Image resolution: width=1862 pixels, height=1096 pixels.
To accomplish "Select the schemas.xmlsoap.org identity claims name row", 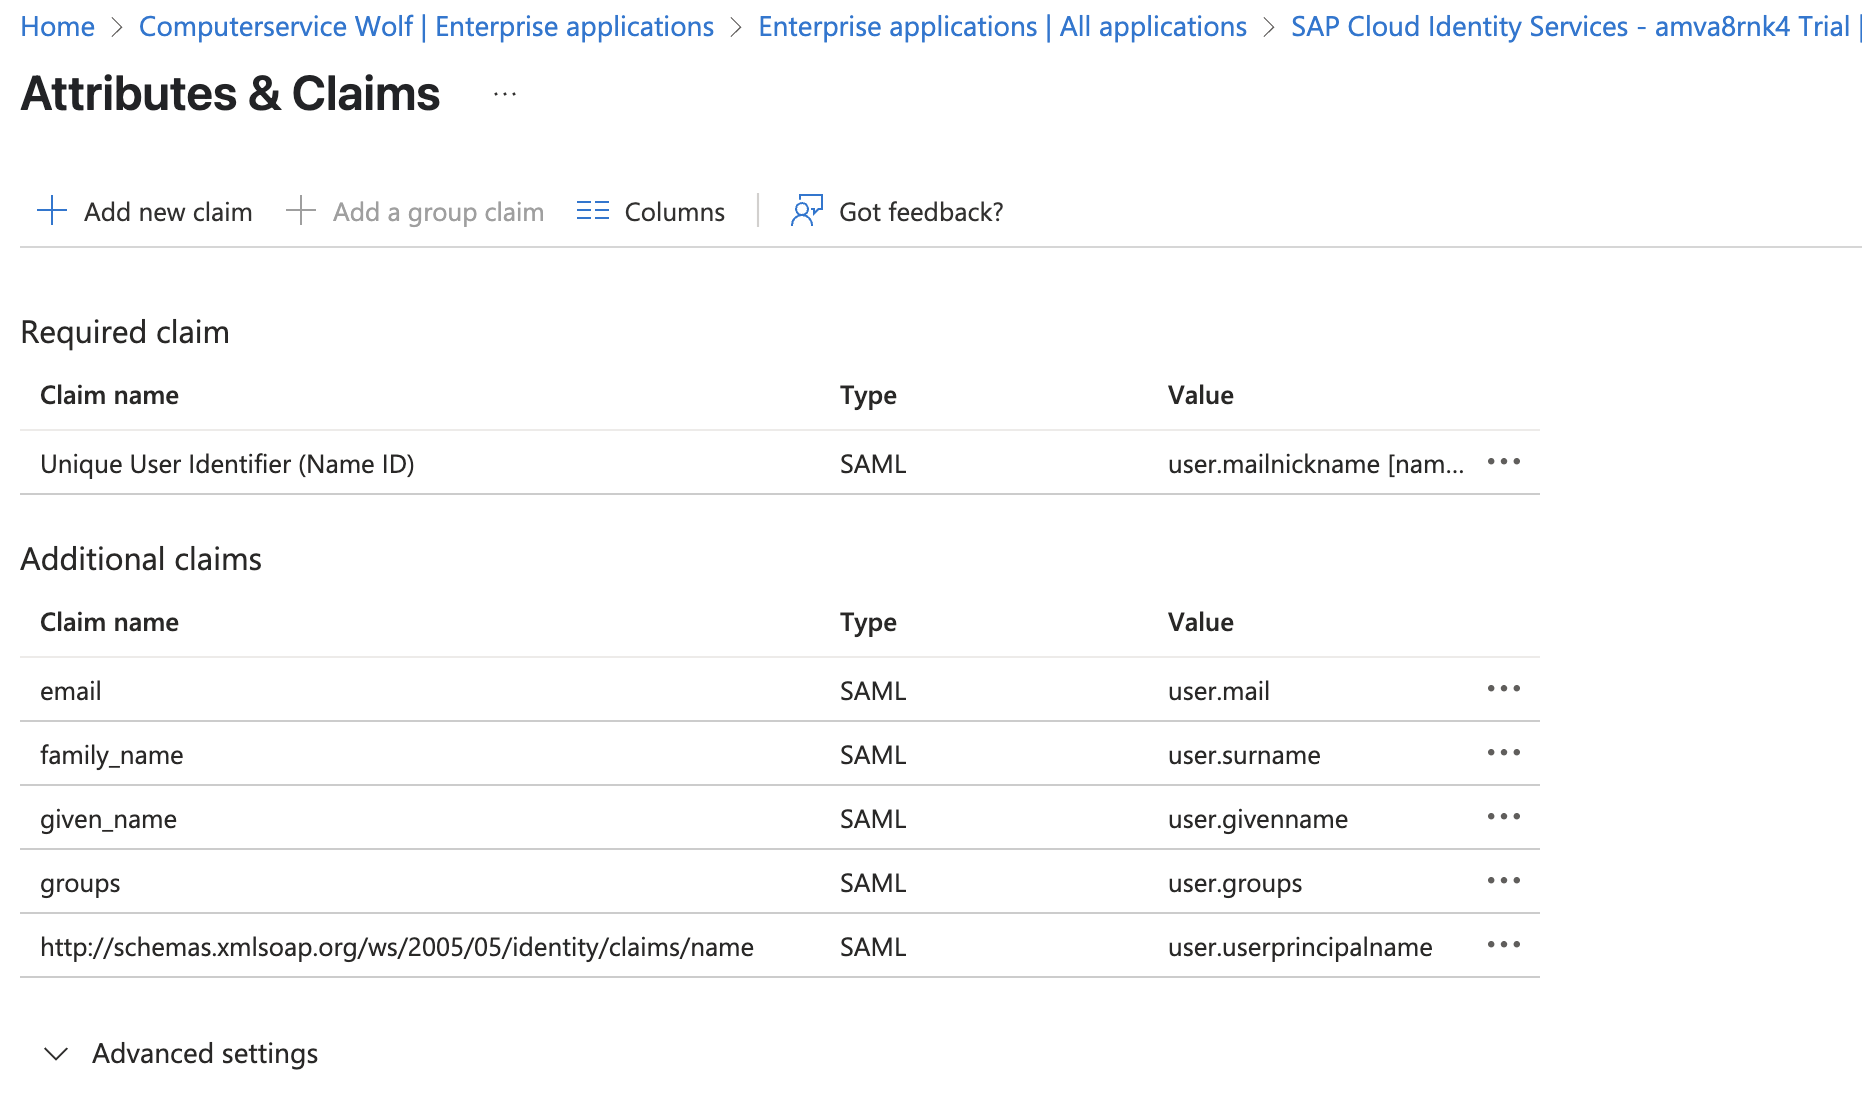I will tap(397, 947).
